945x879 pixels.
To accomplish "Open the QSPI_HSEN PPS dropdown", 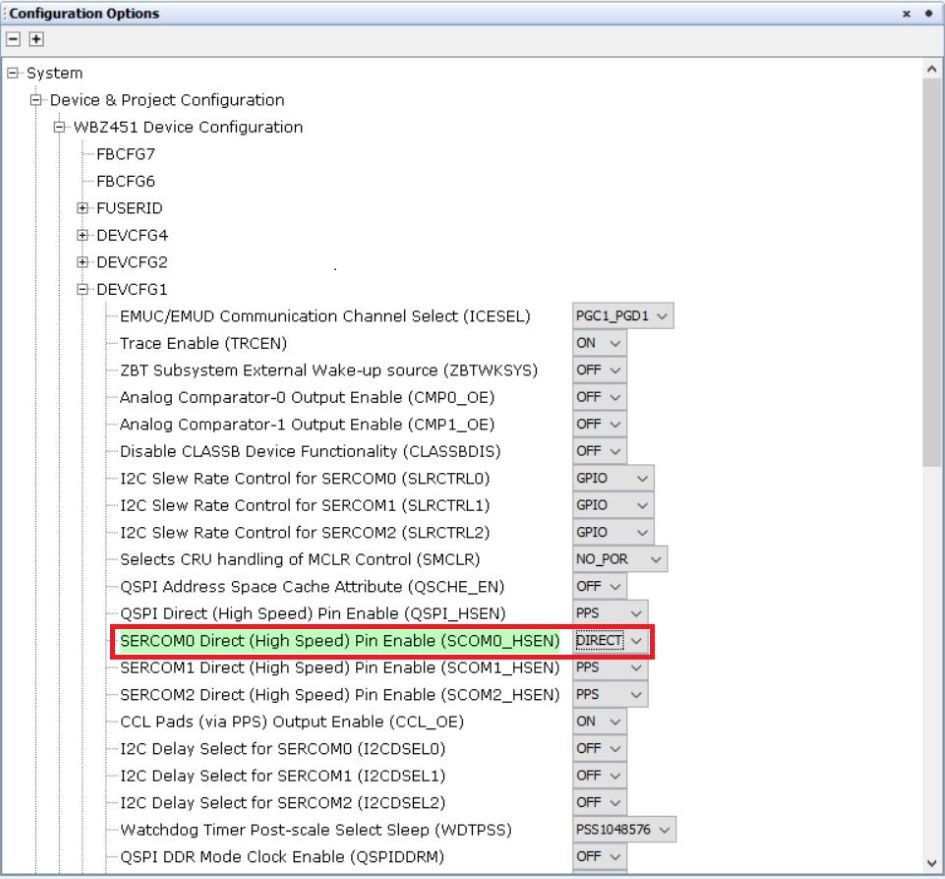I will point(609,613).
